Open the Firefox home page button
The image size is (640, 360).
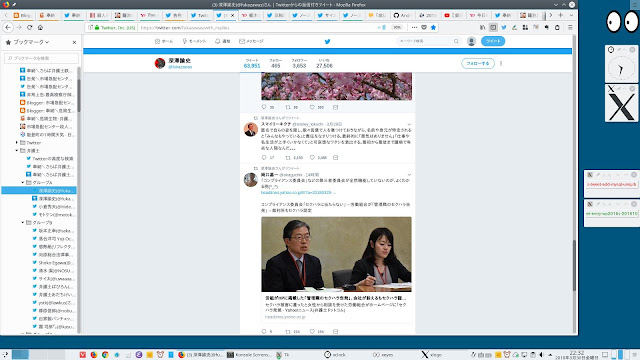pyautogui.click(x=40, y=27)
